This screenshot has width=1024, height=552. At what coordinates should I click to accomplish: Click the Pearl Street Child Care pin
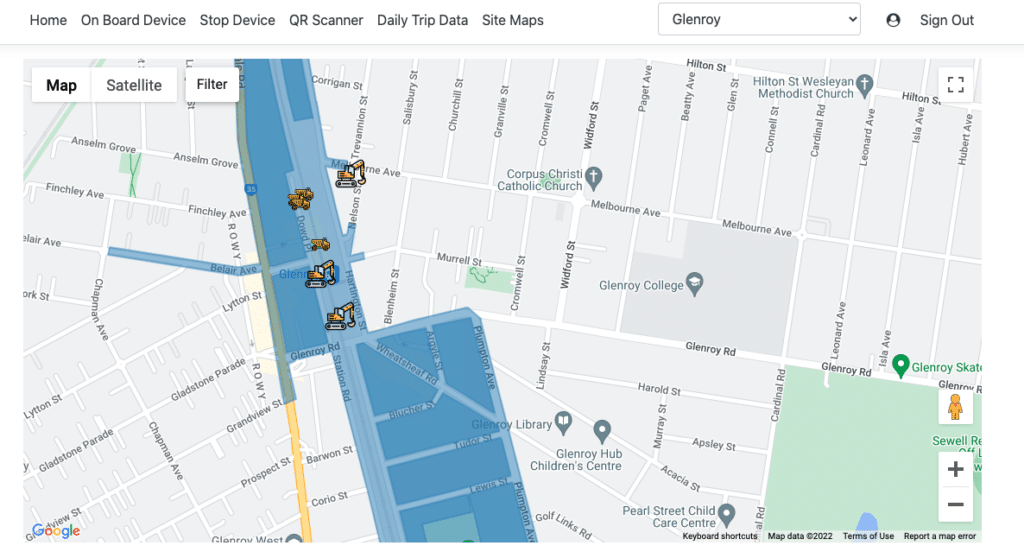tap(726, 515)
